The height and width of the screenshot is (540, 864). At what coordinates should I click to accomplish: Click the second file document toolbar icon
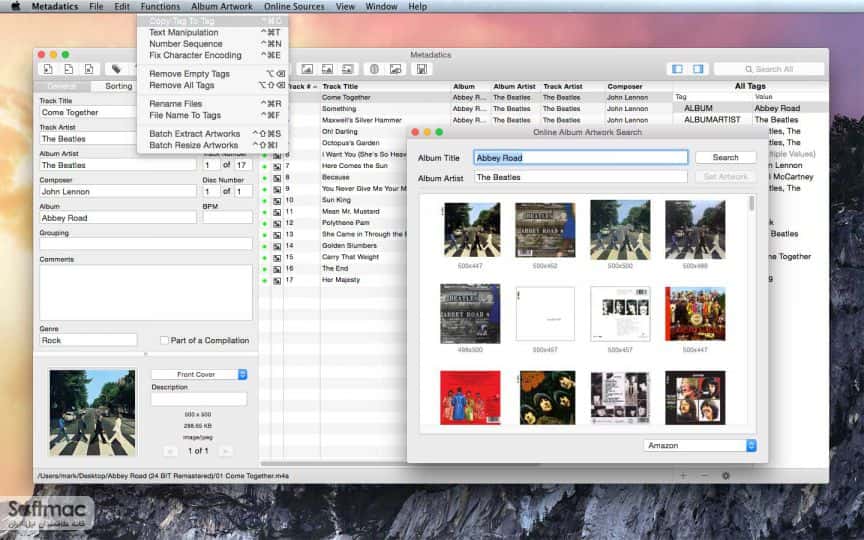click(68, 69)
